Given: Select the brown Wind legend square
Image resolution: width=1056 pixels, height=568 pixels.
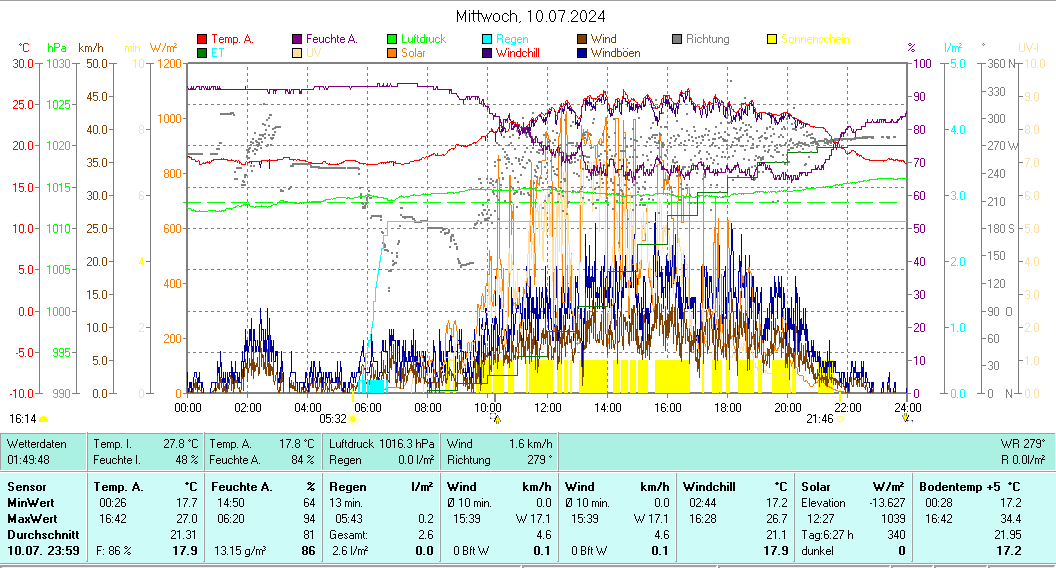Looking at the screenshot, I should 582,39.
